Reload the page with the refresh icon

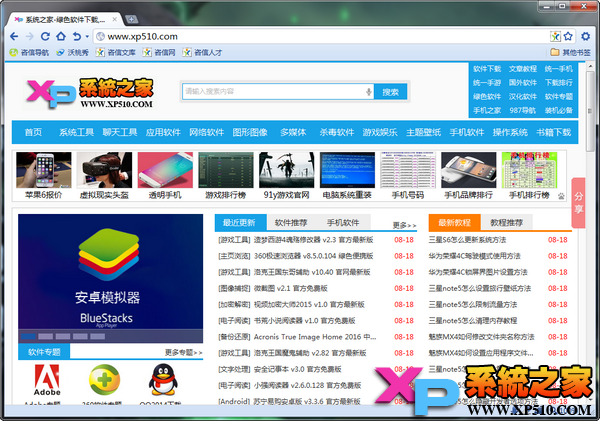(x=45, y=36)
